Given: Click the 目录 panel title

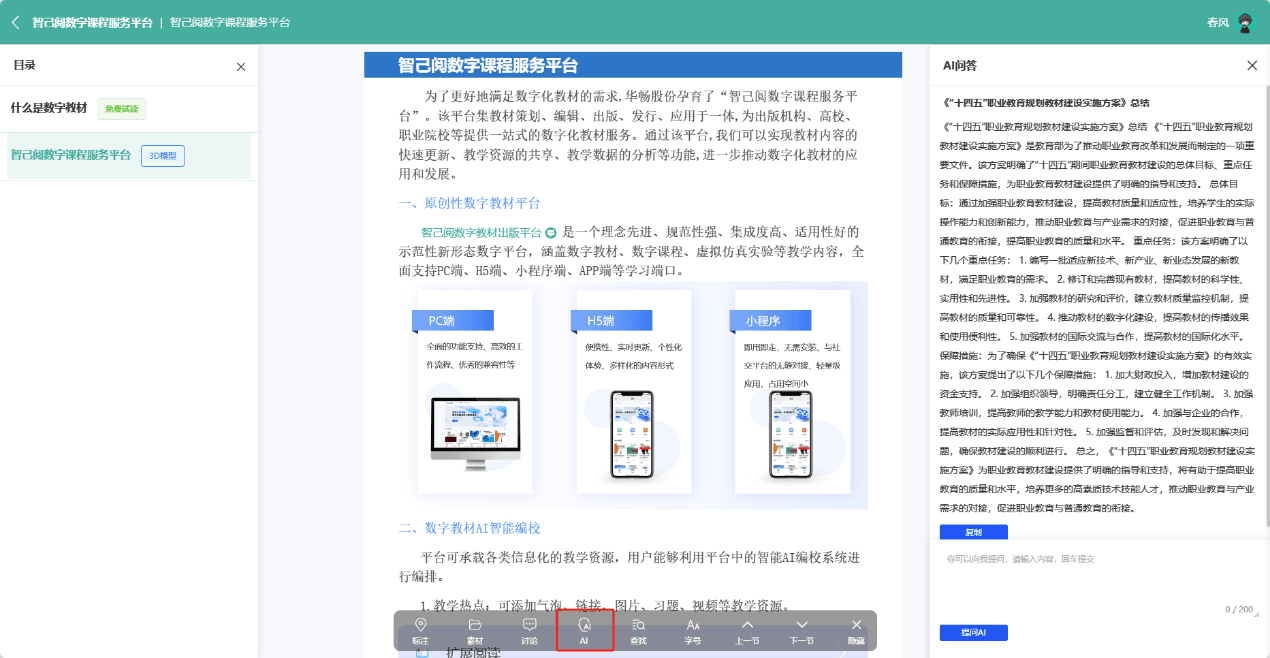Looking at the screenshot, I should tap(24, 66).
